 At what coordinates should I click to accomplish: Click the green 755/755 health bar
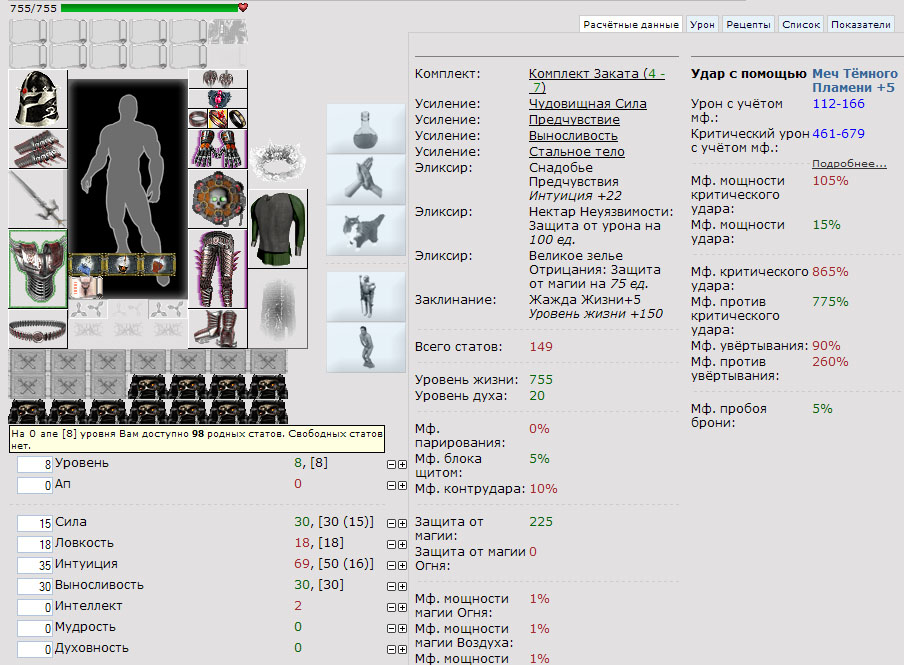pyautogui.click(x=150, y=8)
